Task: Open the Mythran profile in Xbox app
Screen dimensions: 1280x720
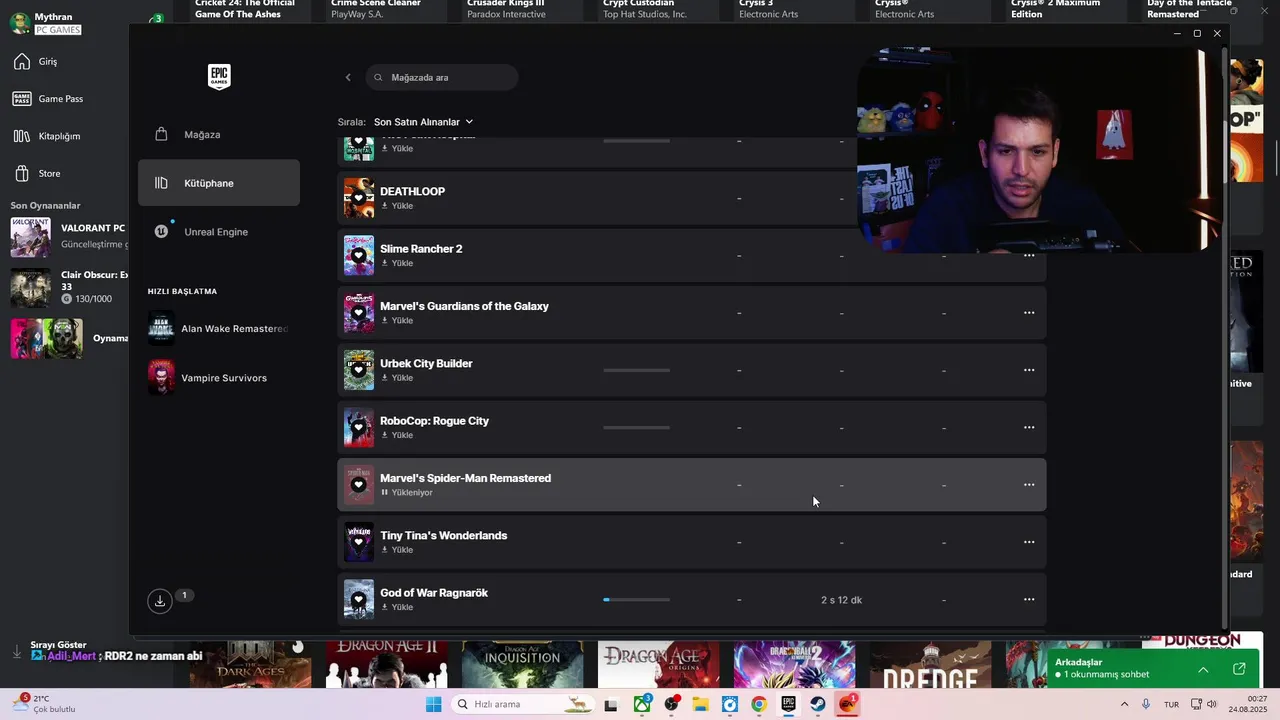Action: click(x=46, y=23)
